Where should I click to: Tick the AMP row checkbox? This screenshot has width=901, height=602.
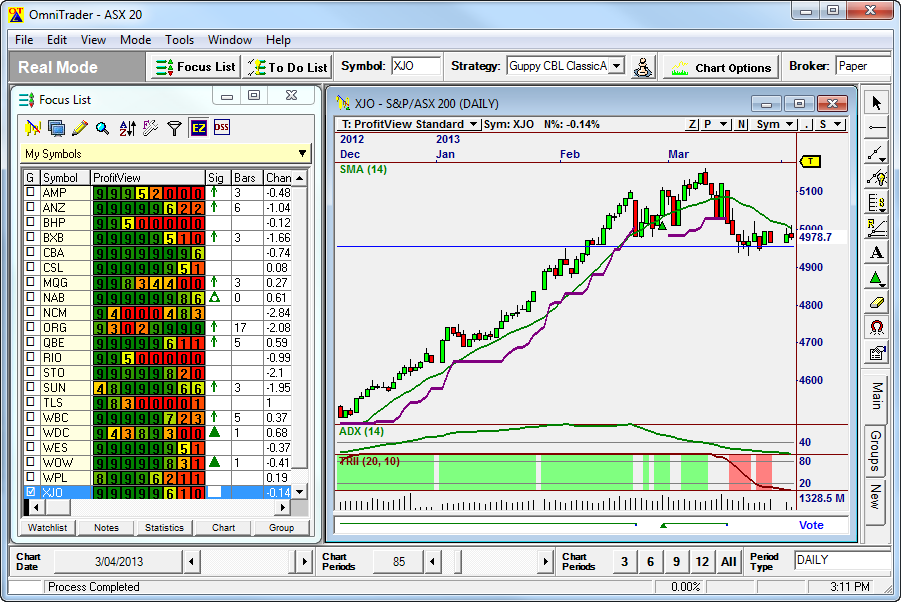[x=30, y=192]
